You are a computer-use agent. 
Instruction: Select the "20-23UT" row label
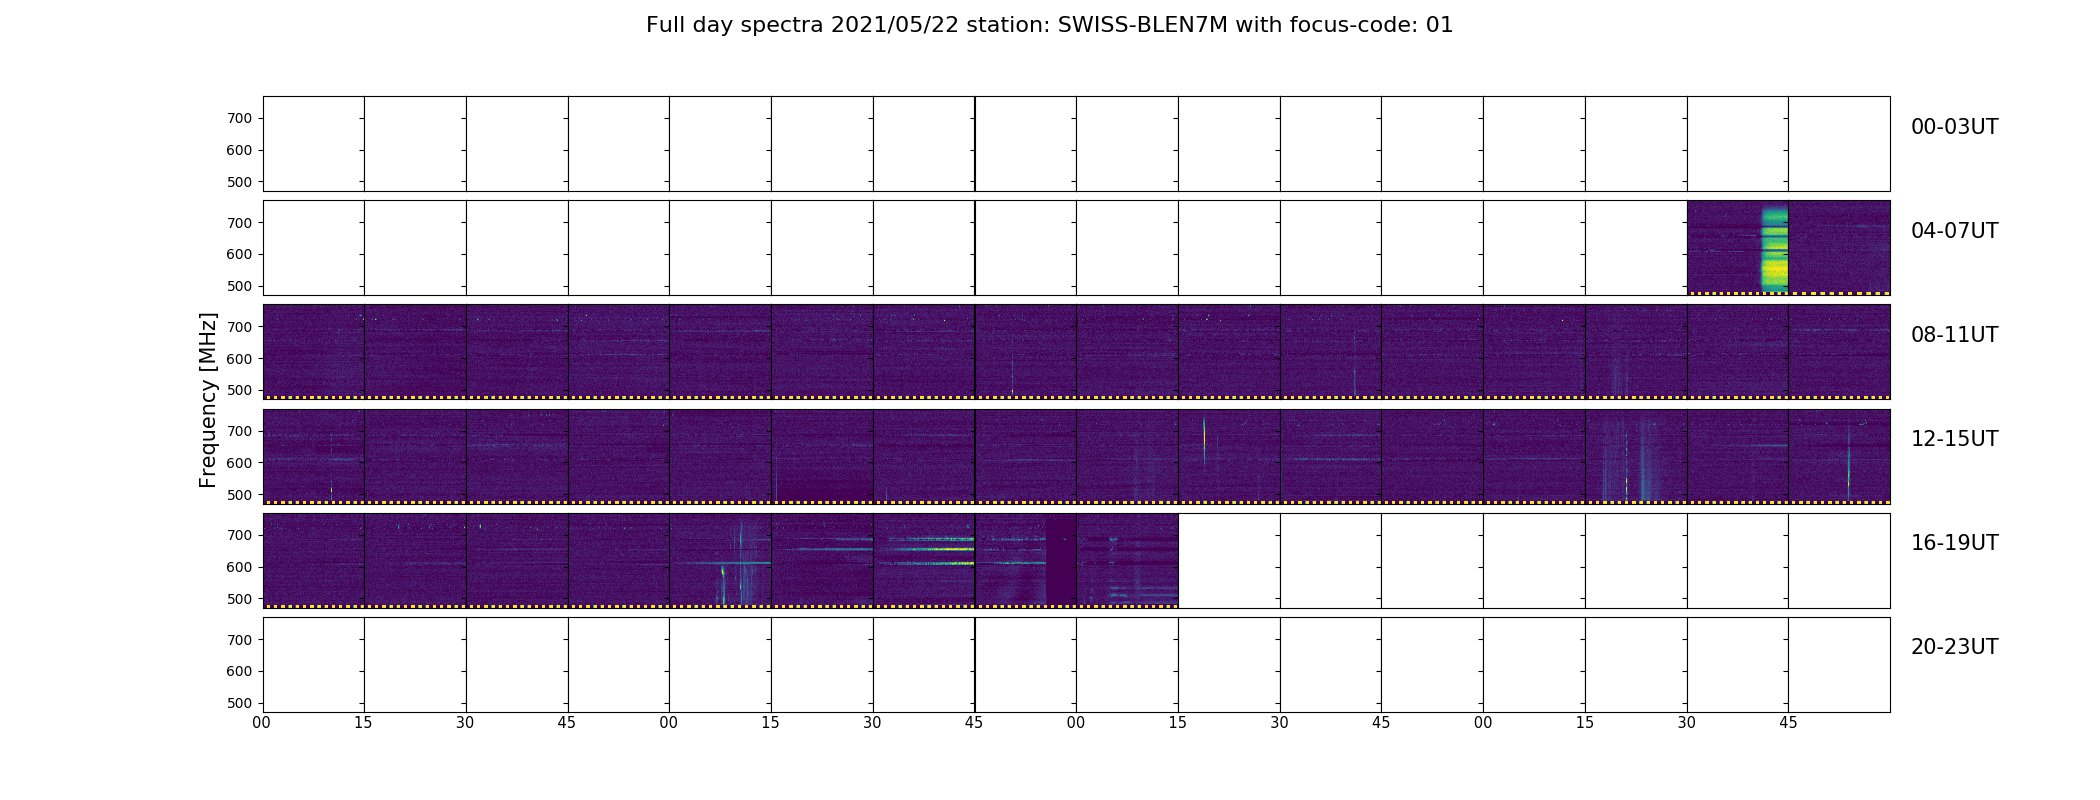click(1954, 647)
